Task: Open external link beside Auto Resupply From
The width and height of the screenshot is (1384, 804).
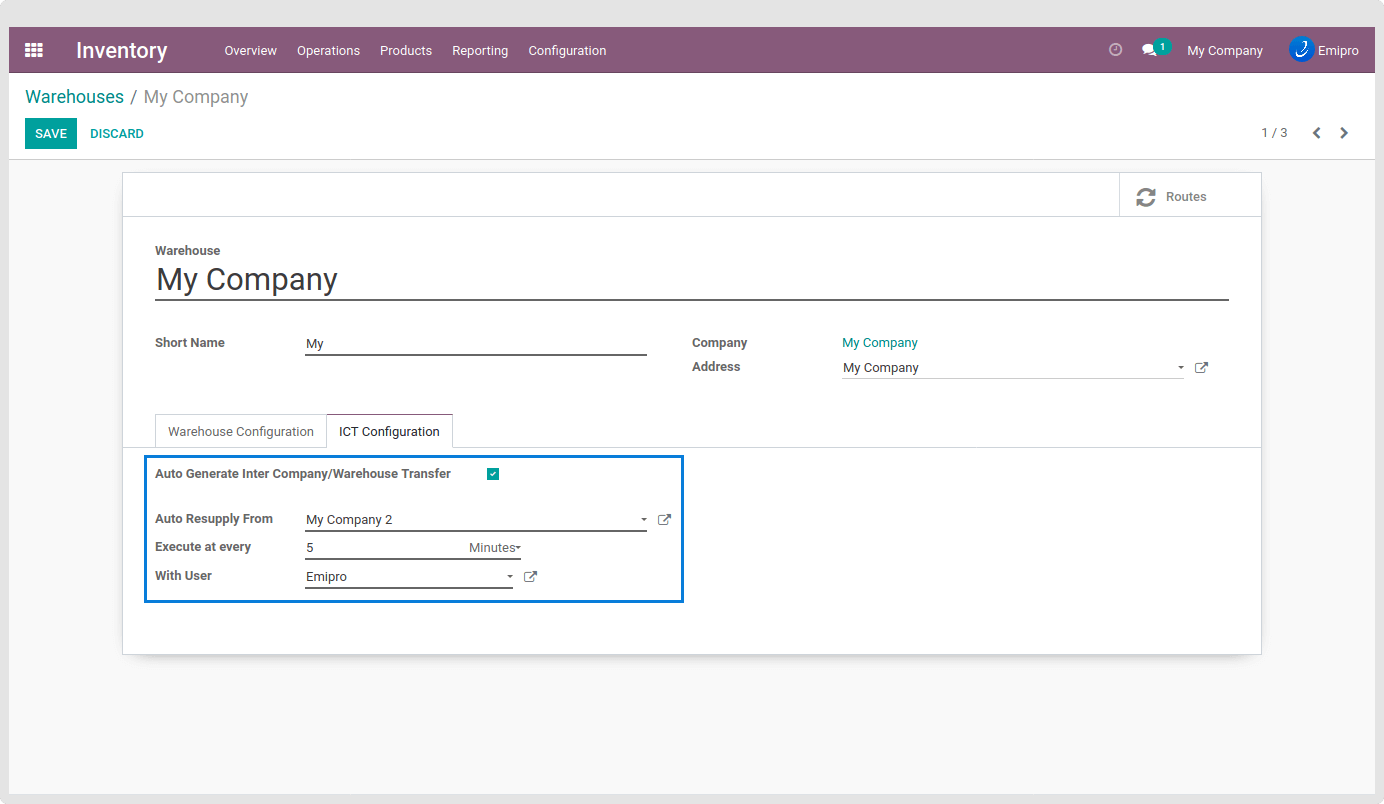Action: 664,520
